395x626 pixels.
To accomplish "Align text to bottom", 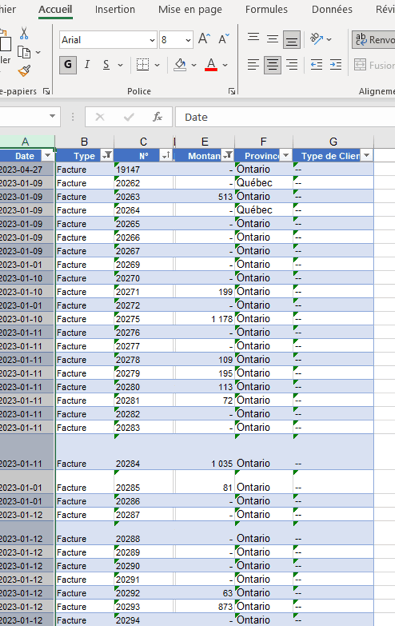I will [x=292, y=39].
